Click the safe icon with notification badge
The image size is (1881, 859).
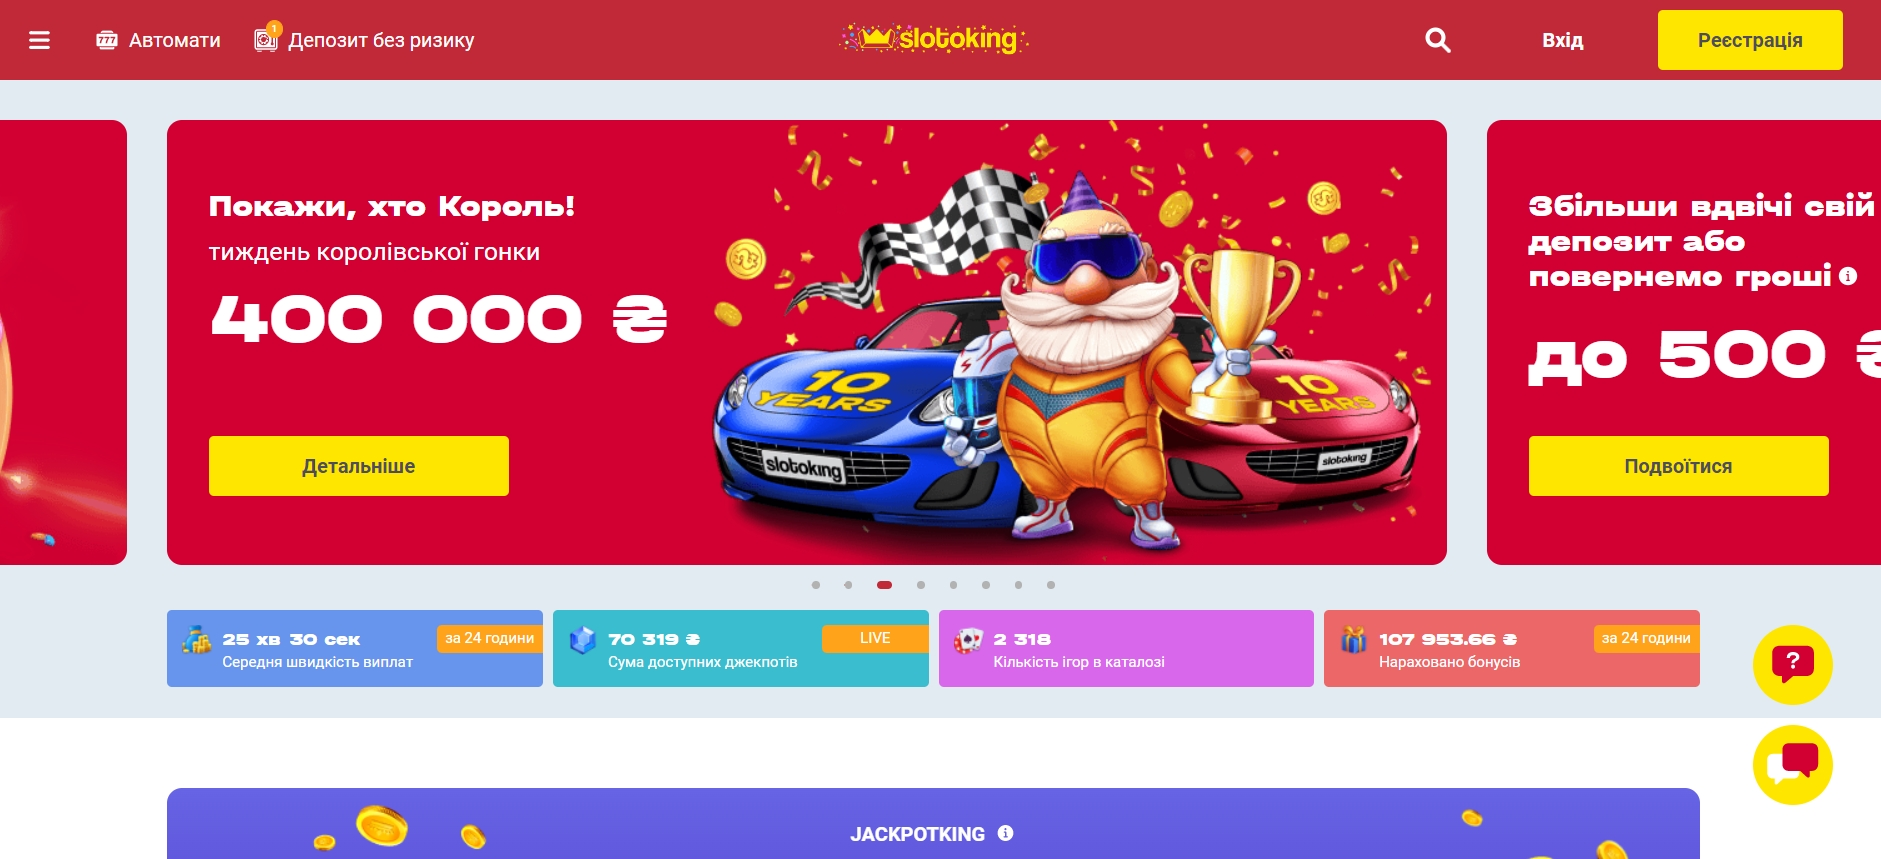tap(266, 38)
